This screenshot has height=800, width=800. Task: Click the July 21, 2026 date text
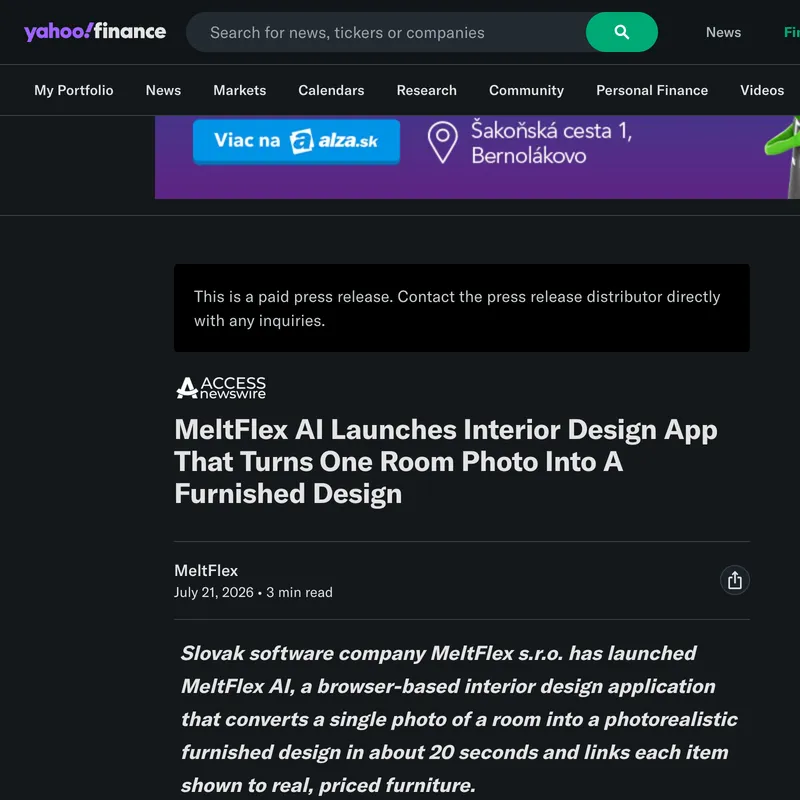[214, 592]
